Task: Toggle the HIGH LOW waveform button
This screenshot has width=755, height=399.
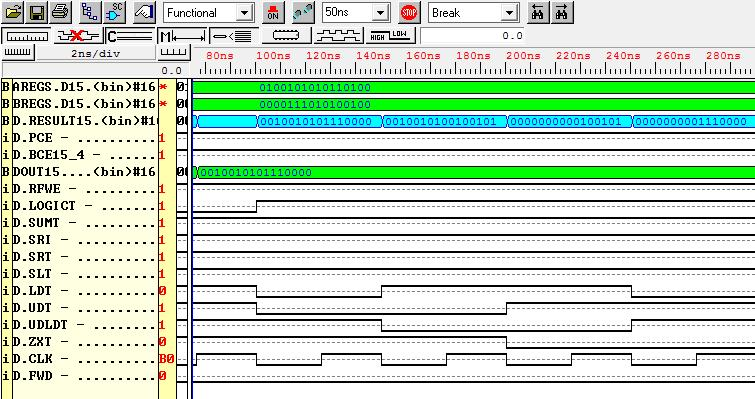Action: coord(390,36)
